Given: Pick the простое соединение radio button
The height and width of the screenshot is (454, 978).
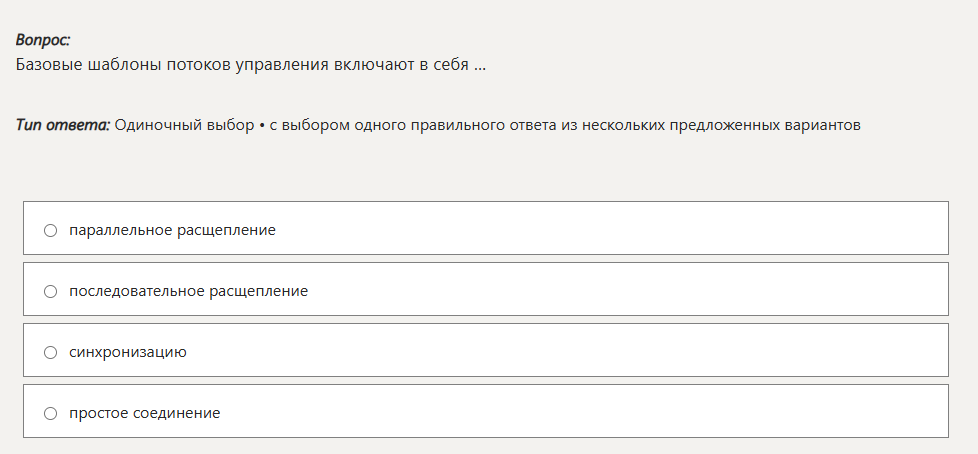Looking at the screenshot, I should (x=51, y=413).
